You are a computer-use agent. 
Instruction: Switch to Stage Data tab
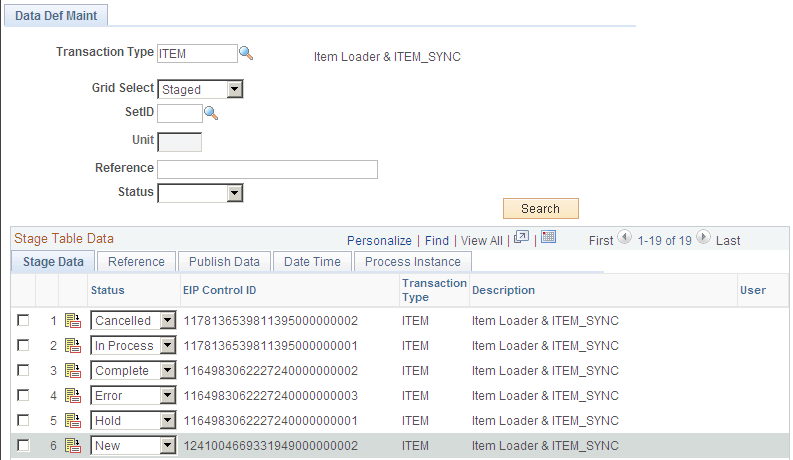tap(53, 261)
